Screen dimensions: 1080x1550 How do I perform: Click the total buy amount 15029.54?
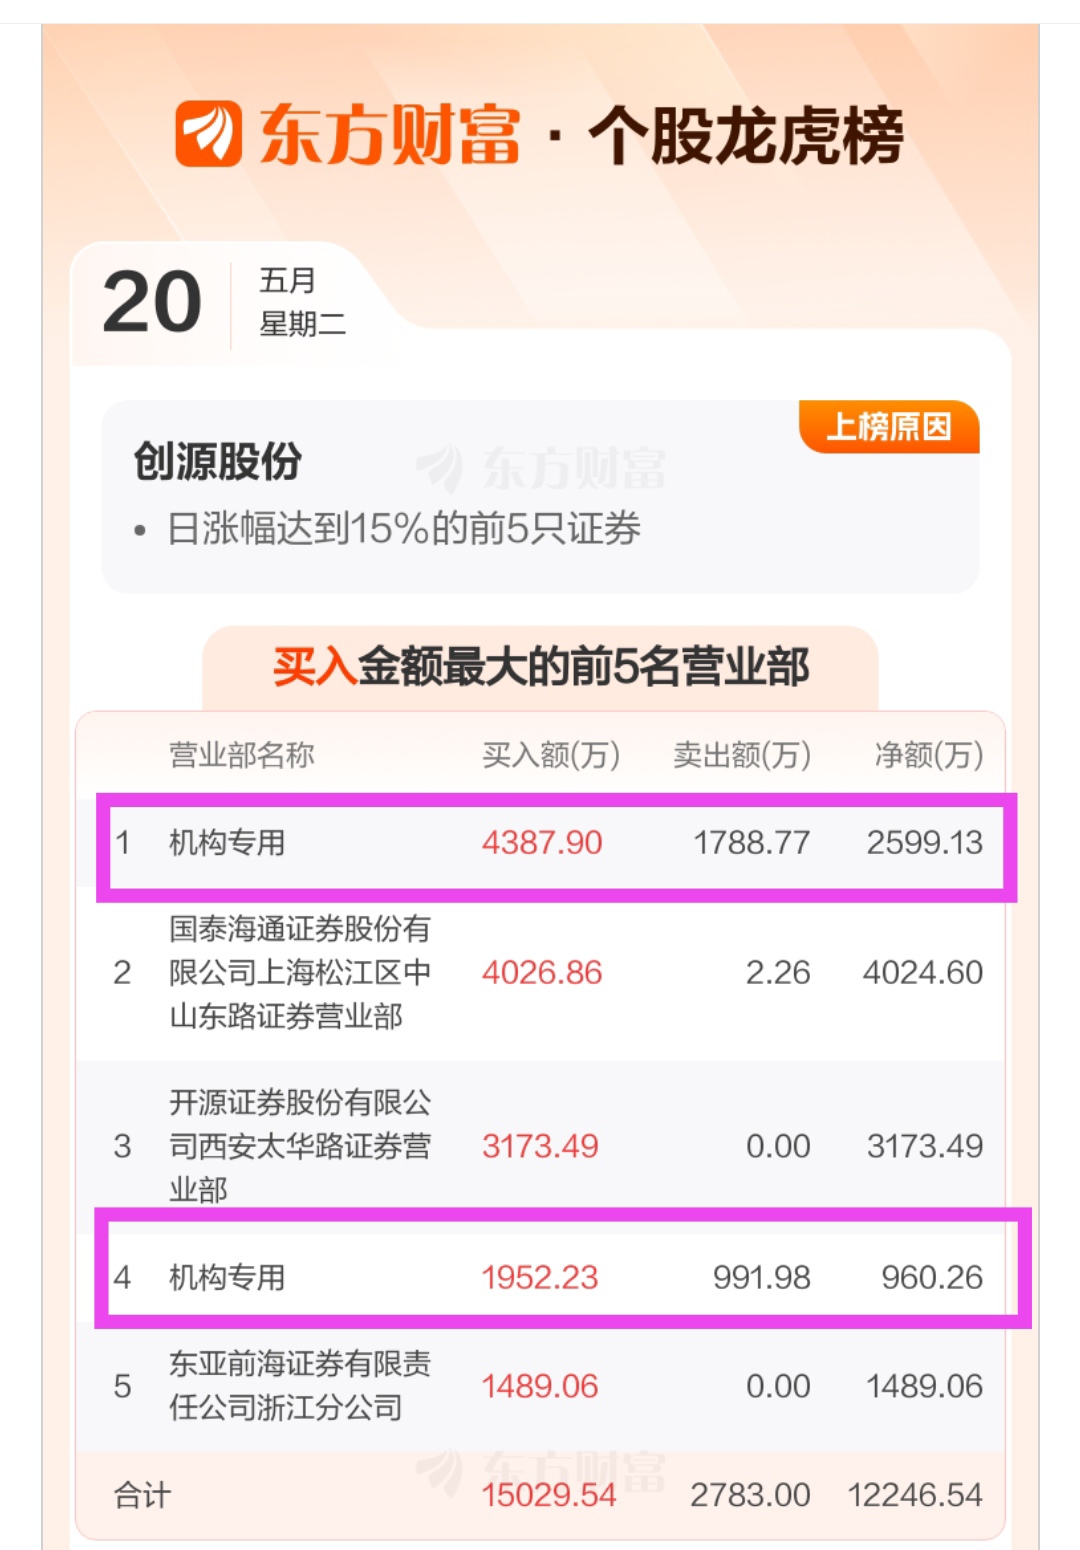point(549,1495)
